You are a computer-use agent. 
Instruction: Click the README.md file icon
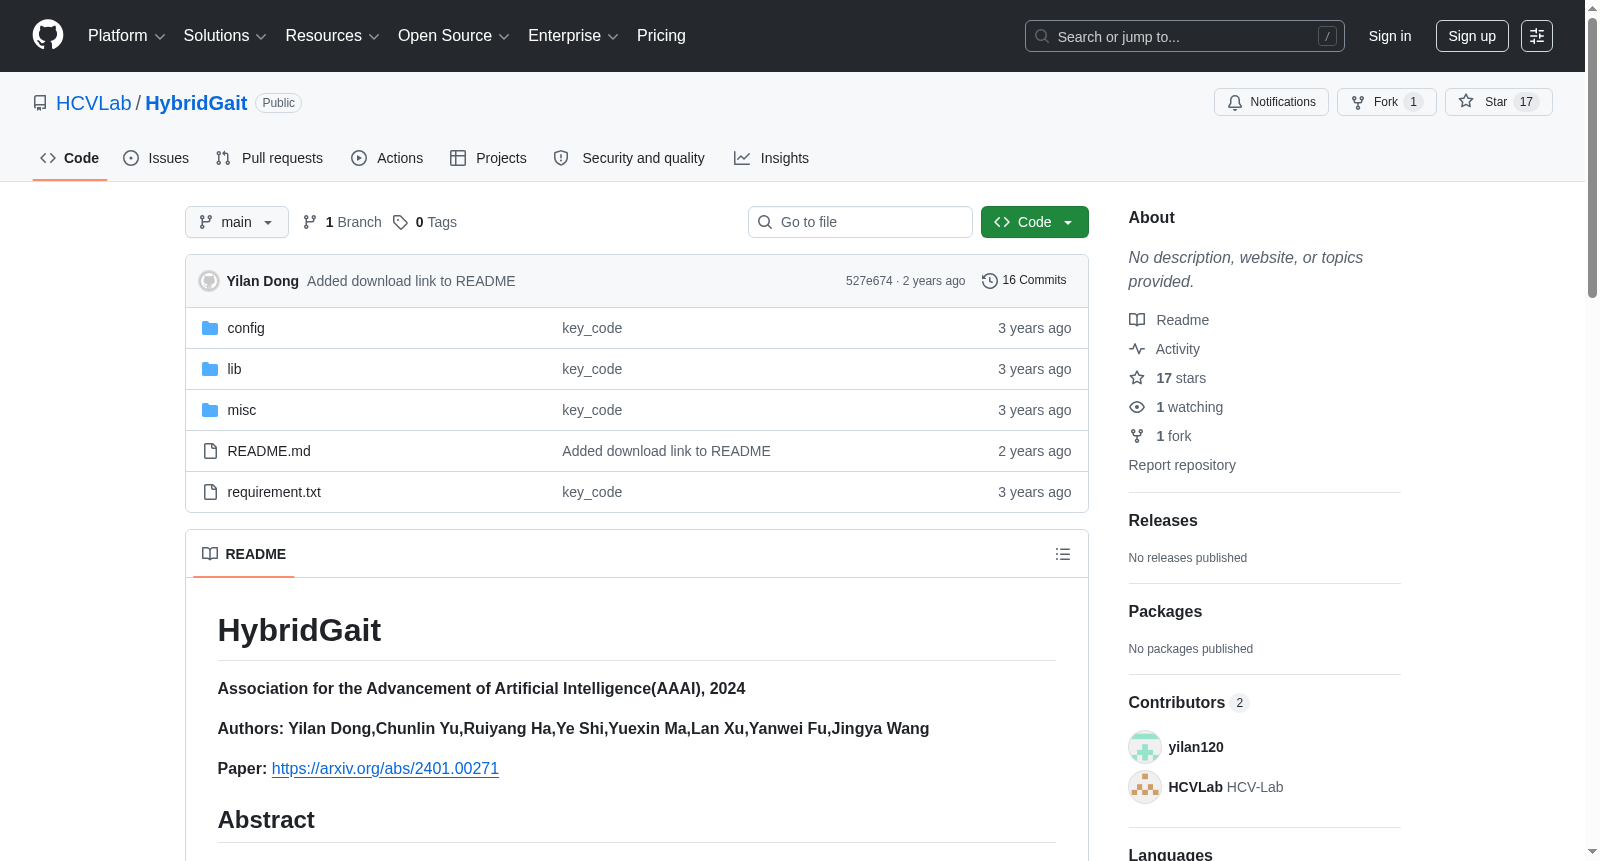210,451
